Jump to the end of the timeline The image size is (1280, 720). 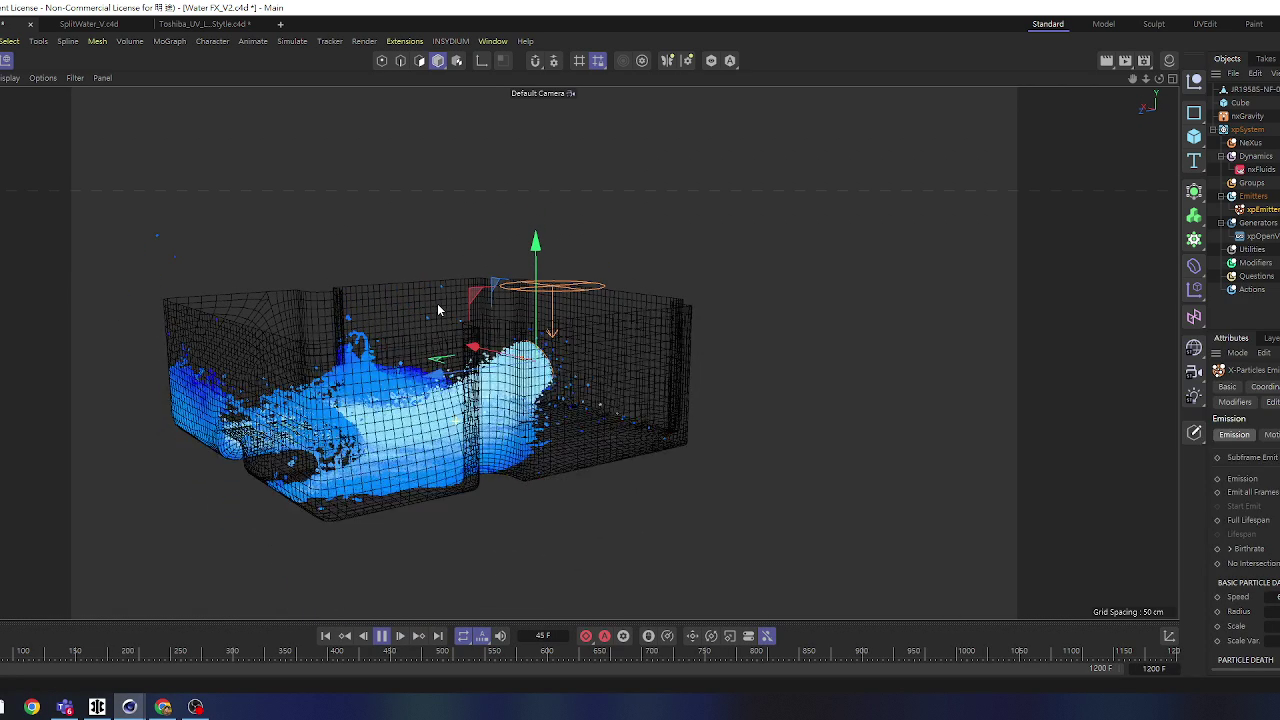pyautogui.click(x=438, y=636)
